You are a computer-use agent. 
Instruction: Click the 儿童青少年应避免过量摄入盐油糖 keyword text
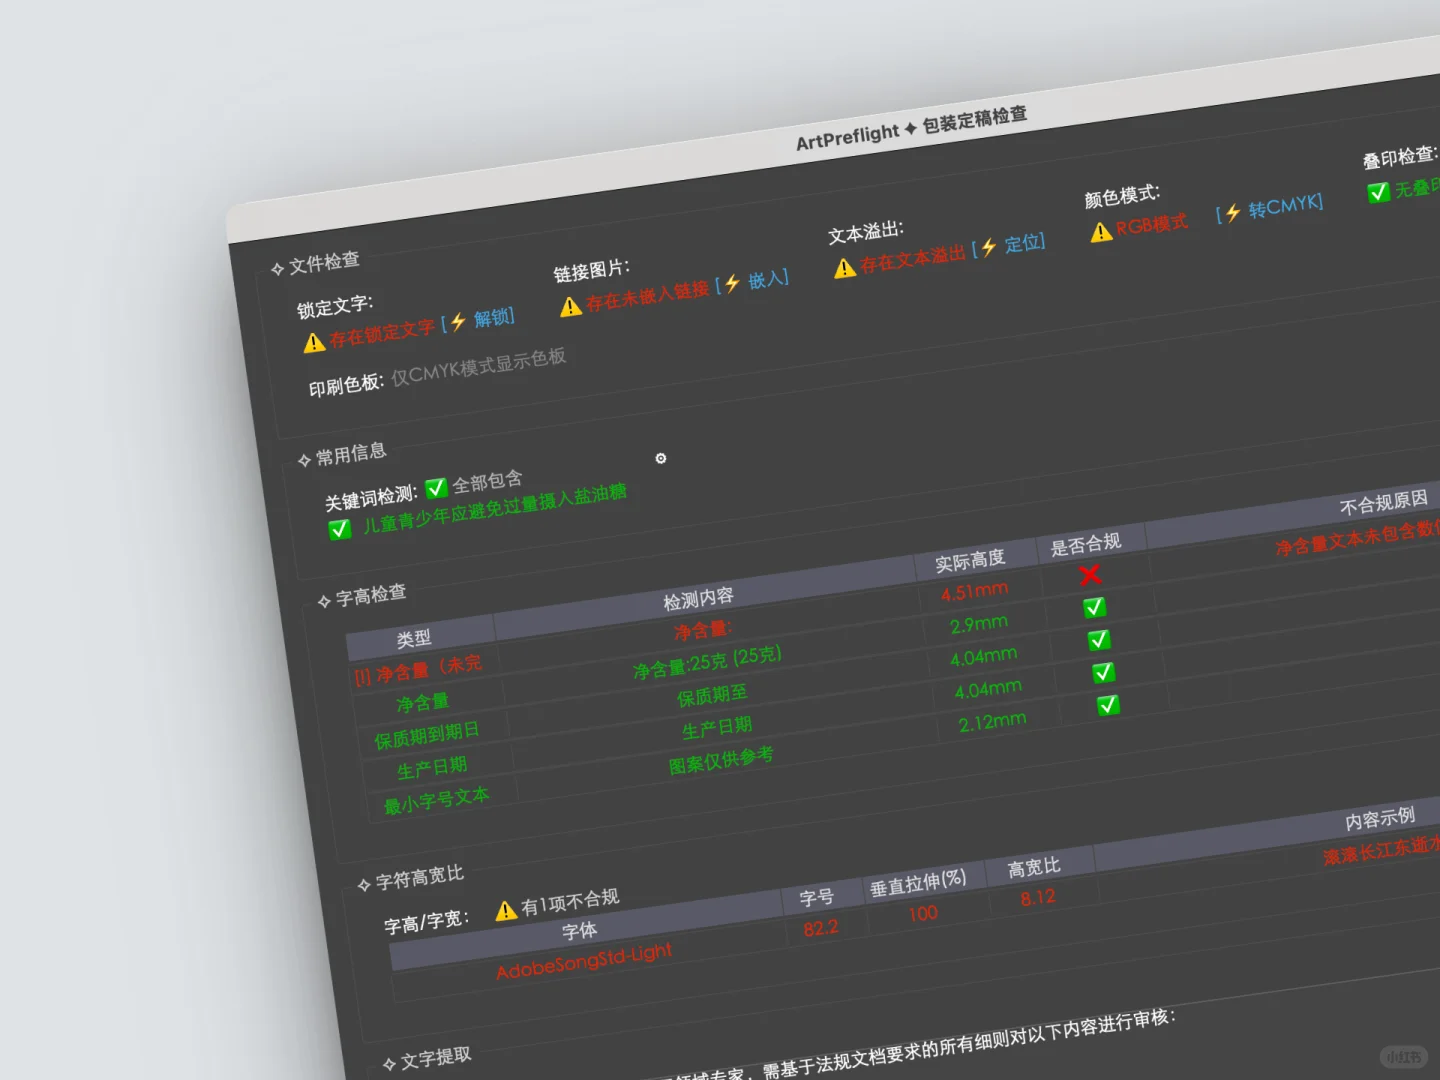click(x=494, y=509)
